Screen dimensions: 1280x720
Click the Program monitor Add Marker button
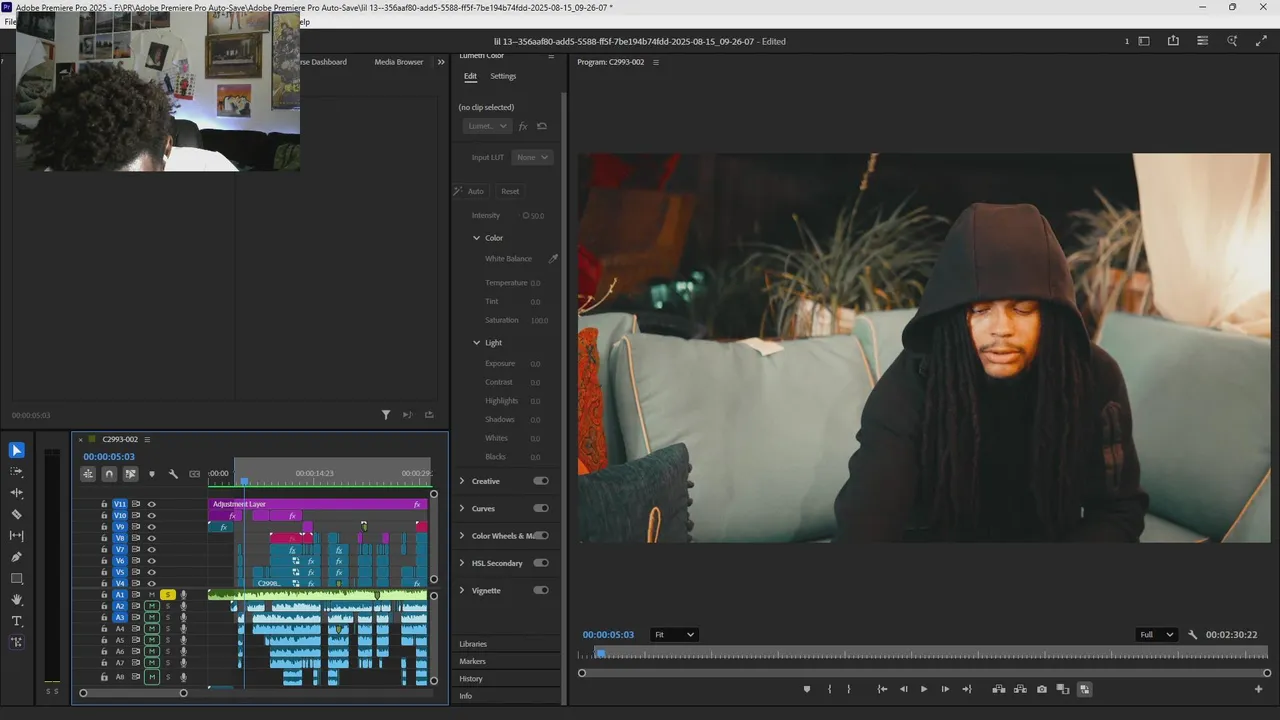pos(807,689)
